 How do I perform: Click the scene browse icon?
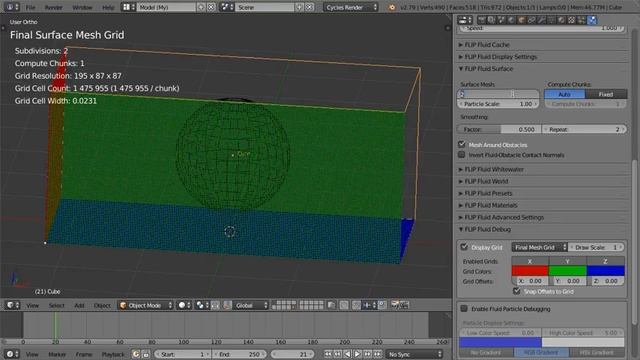(x=227, y=7)
